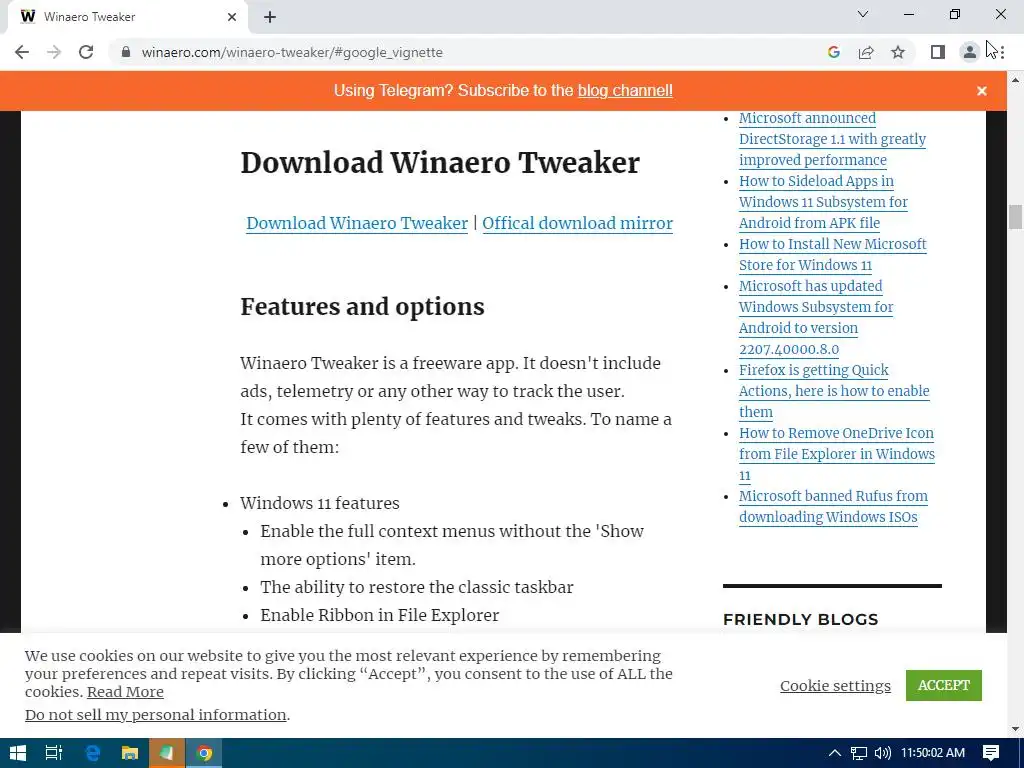This screenshot has height=768, width=1024.
Task: Launch Edge from the taskbar
Action: pyautogui.click(x=92, y=753)
